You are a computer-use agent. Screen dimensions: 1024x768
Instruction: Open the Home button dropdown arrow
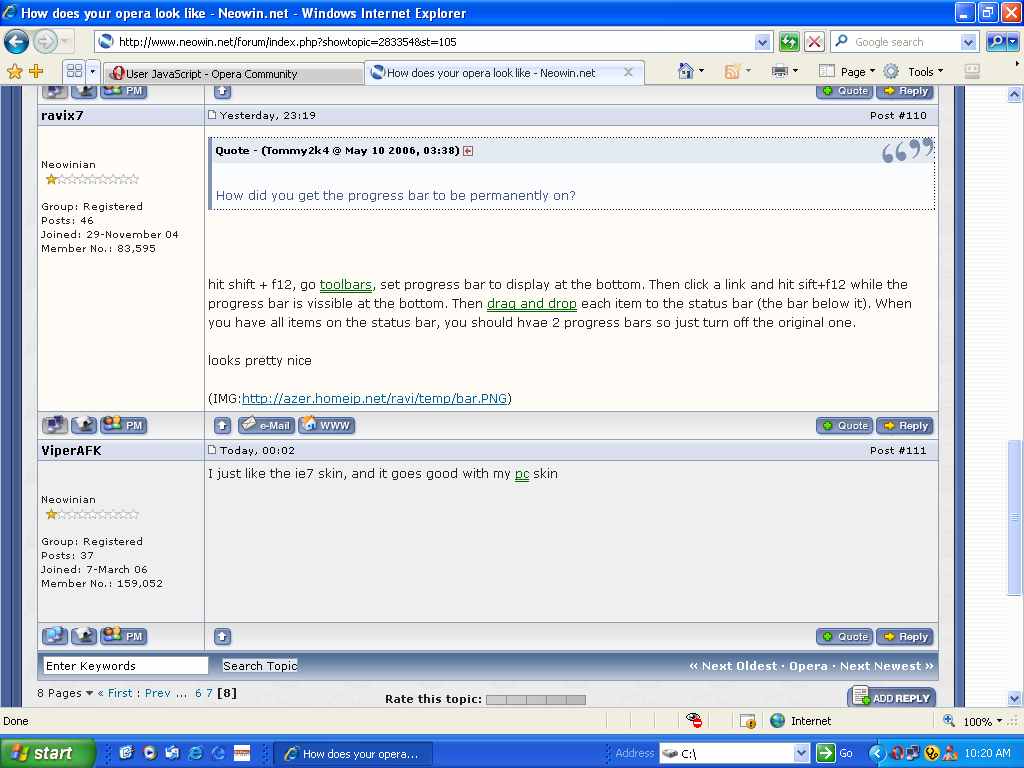click(x=701, y=71)
